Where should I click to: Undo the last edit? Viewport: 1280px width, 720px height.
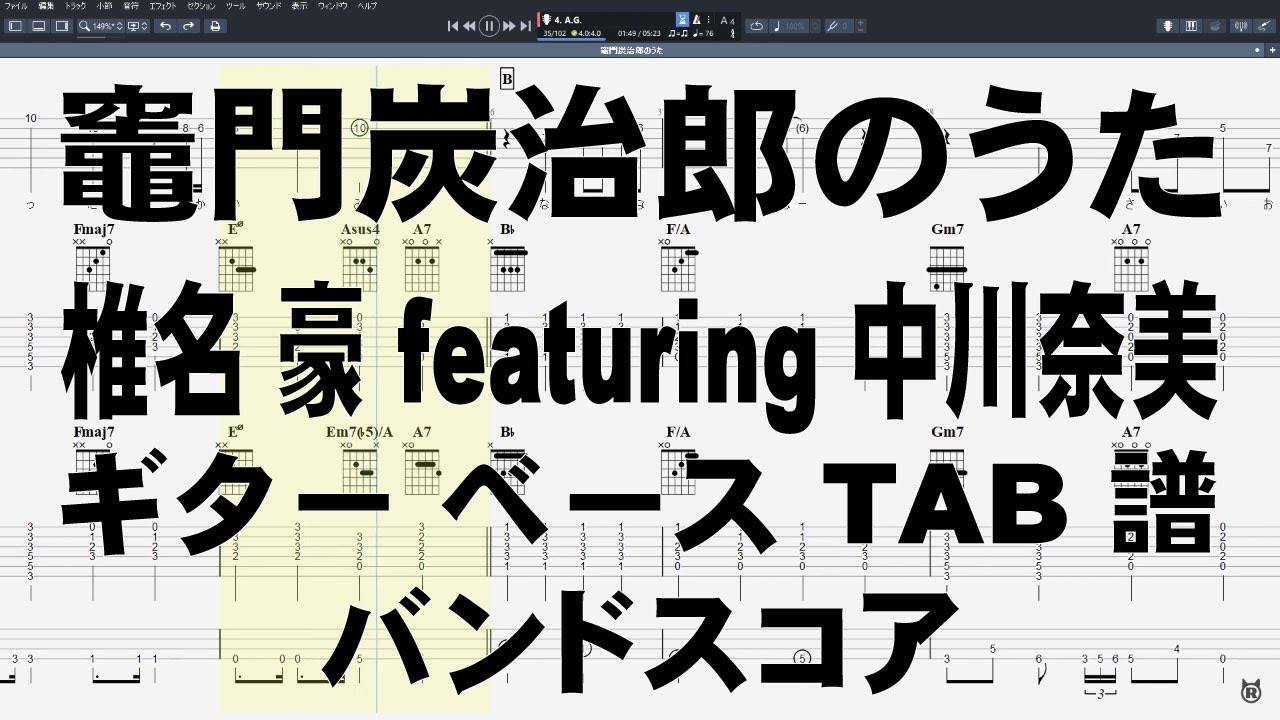coord(166,26)
